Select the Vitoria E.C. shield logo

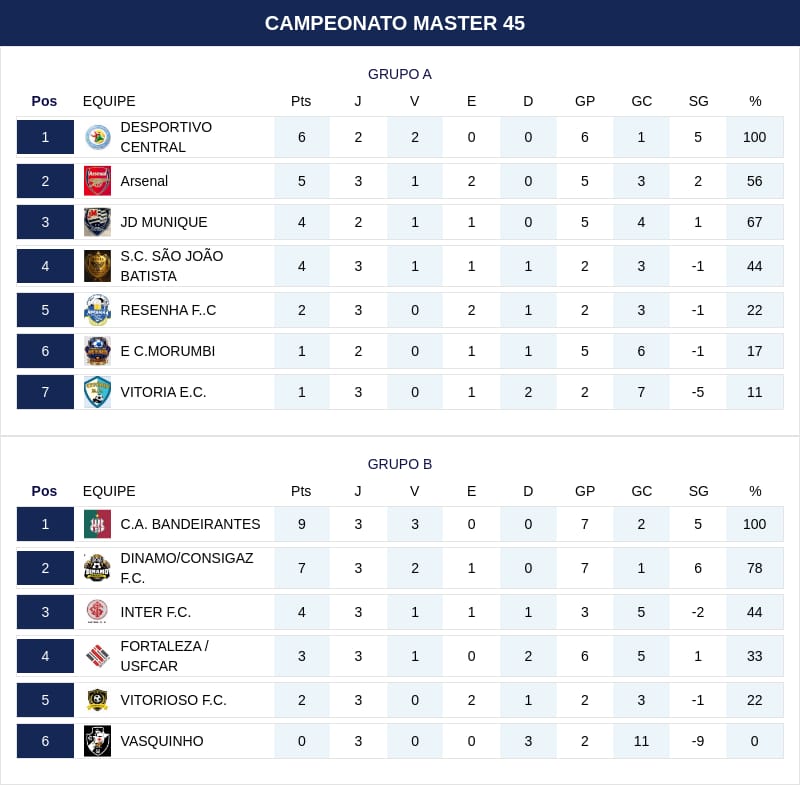[x=97, y=392]
